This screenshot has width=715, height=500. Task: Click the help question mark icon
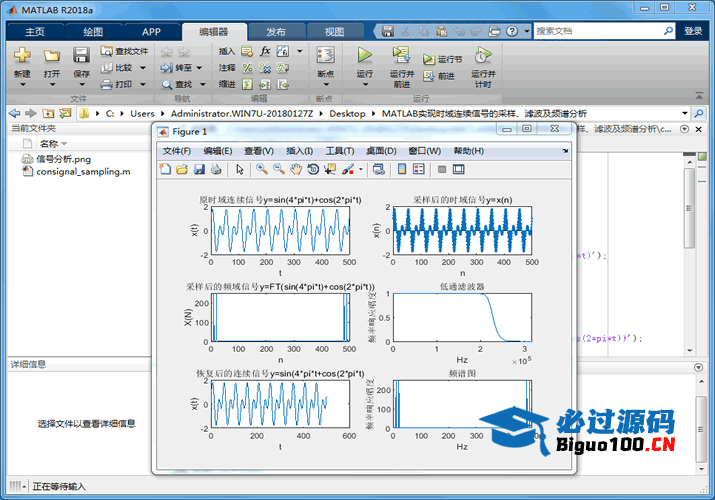tap(512, 31)
